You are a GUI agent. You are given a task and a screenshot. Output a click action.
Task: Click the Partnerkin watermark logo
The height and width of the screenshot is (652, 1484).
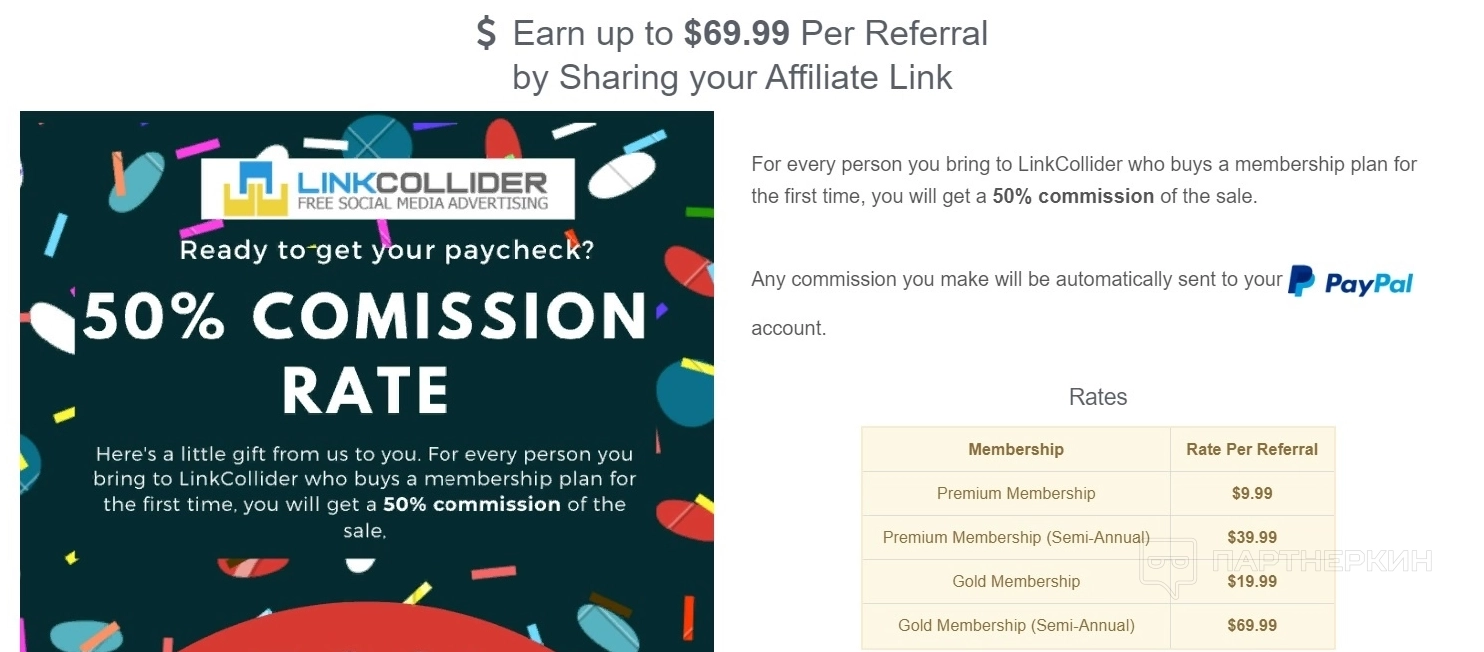point(1286,561)
